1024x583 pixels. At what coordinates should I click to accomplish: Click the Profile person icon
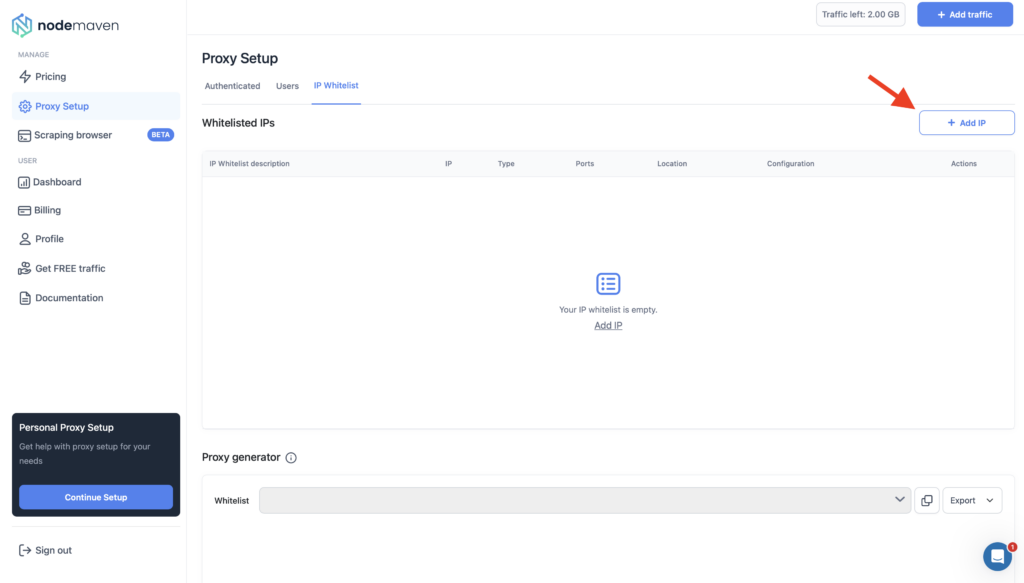click(x=25, y=239)
